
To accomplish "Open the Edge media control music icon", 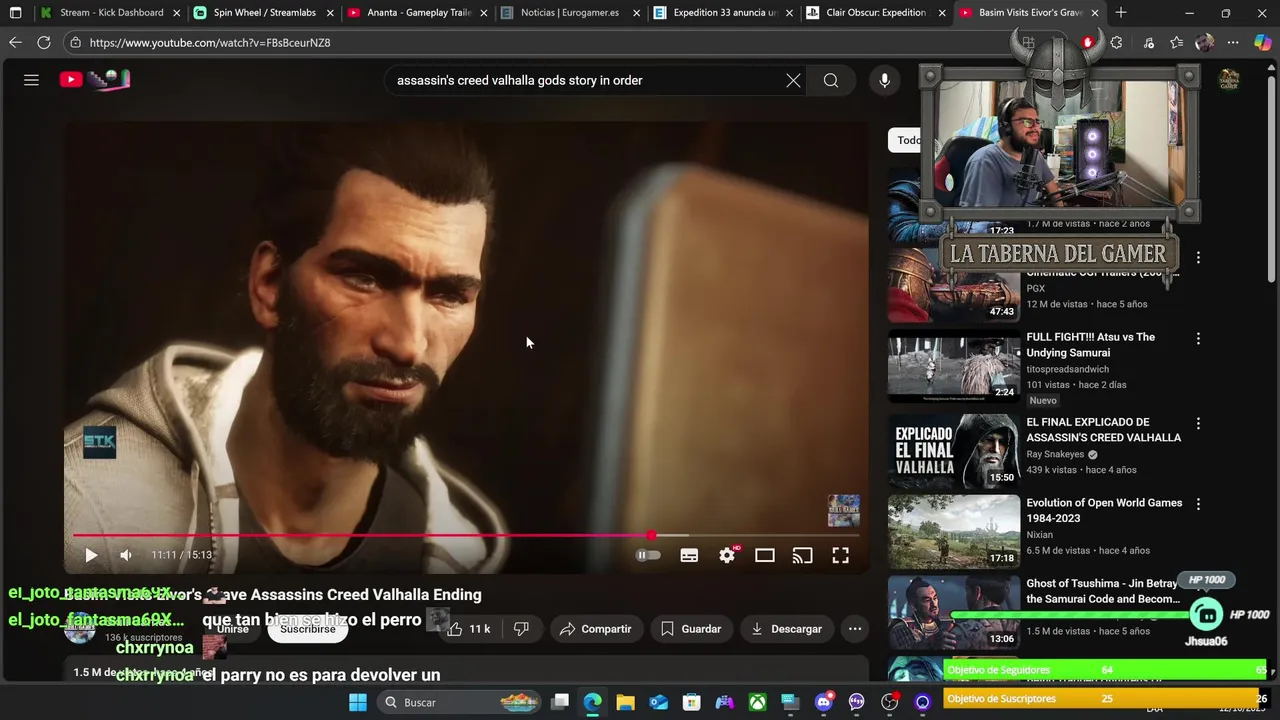I will (x=1148, y=43).
